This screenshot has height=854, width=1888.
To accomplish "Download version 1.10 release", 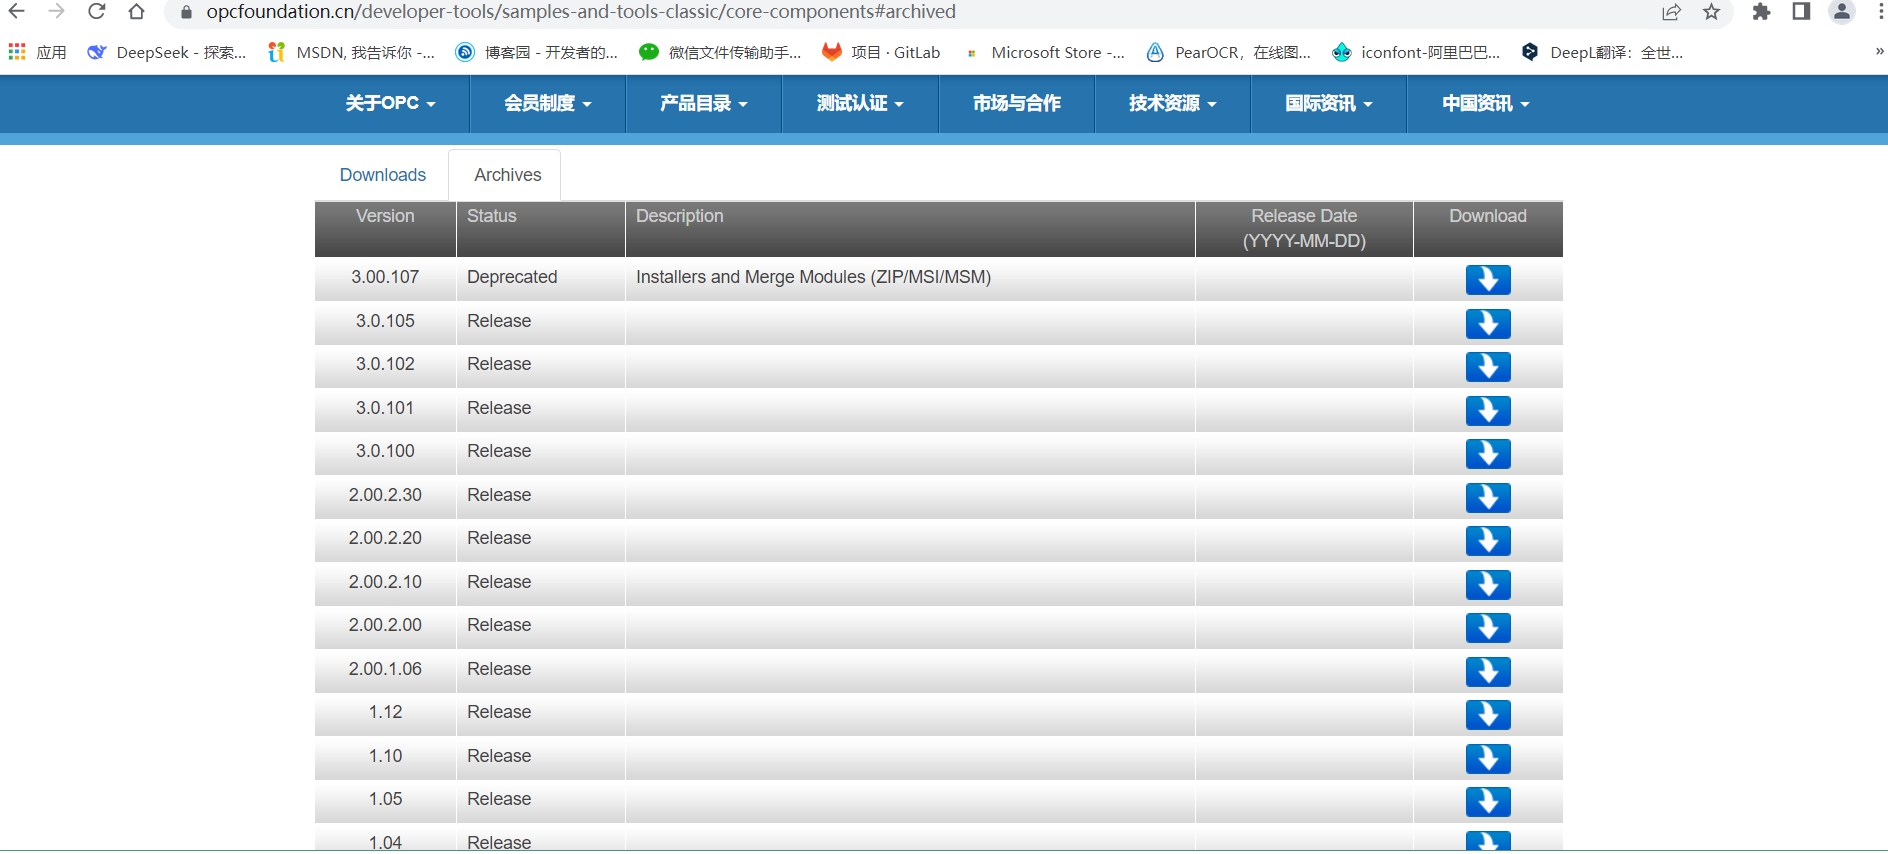I will point(1488,759).
